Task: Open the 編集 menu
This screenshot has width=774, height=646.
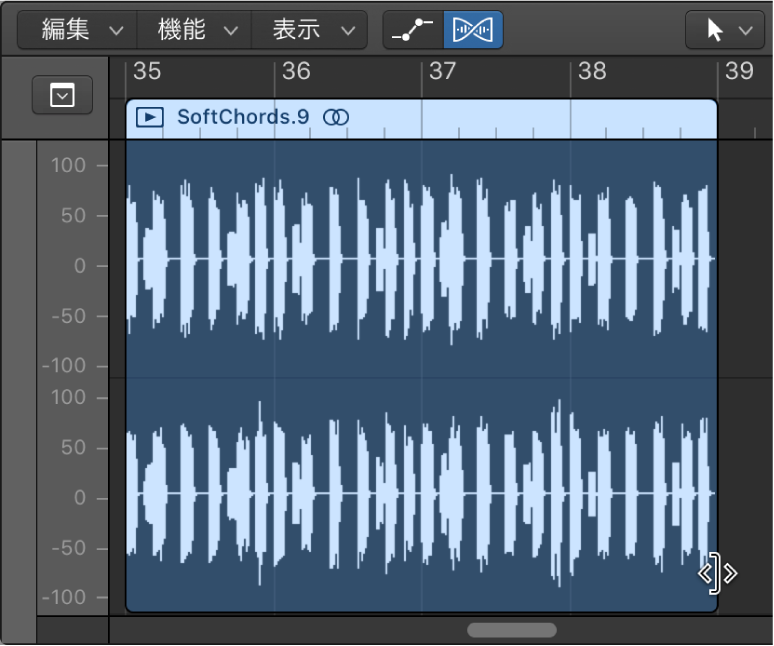Action: point(77,30)
